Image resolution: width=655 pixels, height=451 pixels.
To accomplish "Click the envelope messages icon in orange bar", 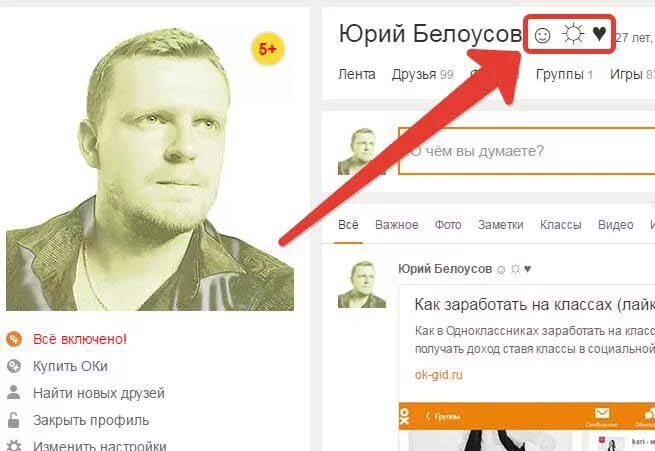I will [602, 414].
